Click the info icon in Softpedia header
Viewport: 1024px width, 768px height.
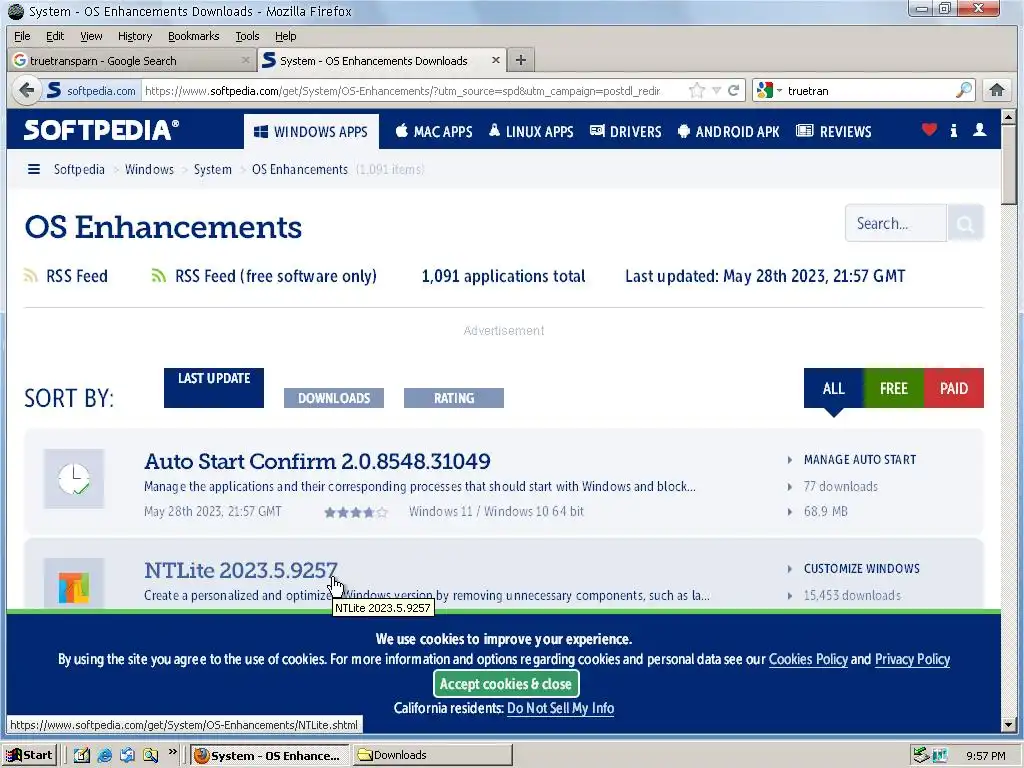pyautogui.click(x=953, y=131)
